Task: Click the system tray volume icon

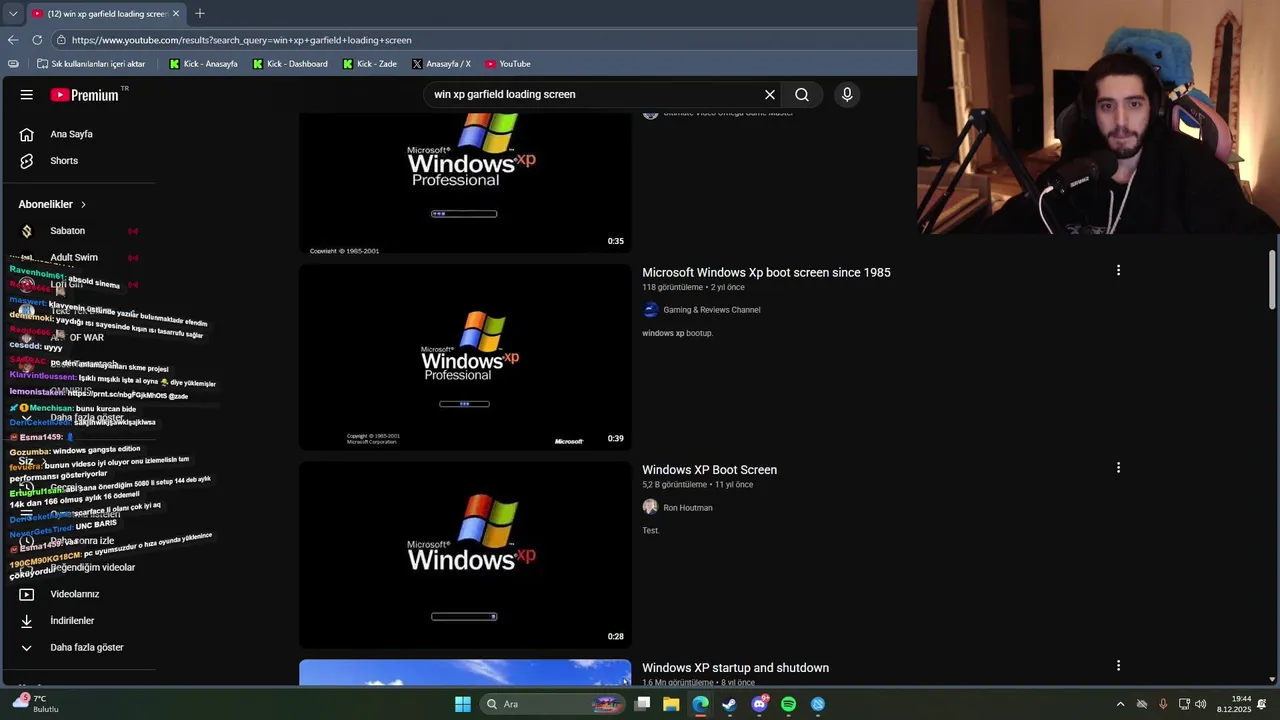Action: pos(1200,704)
